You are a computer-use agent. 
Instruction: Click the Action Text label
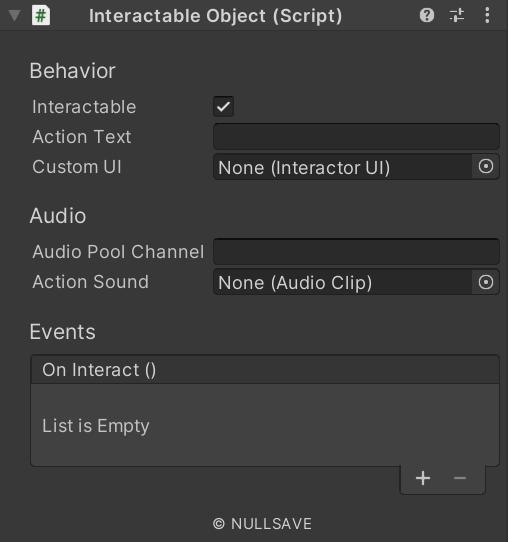82,137
